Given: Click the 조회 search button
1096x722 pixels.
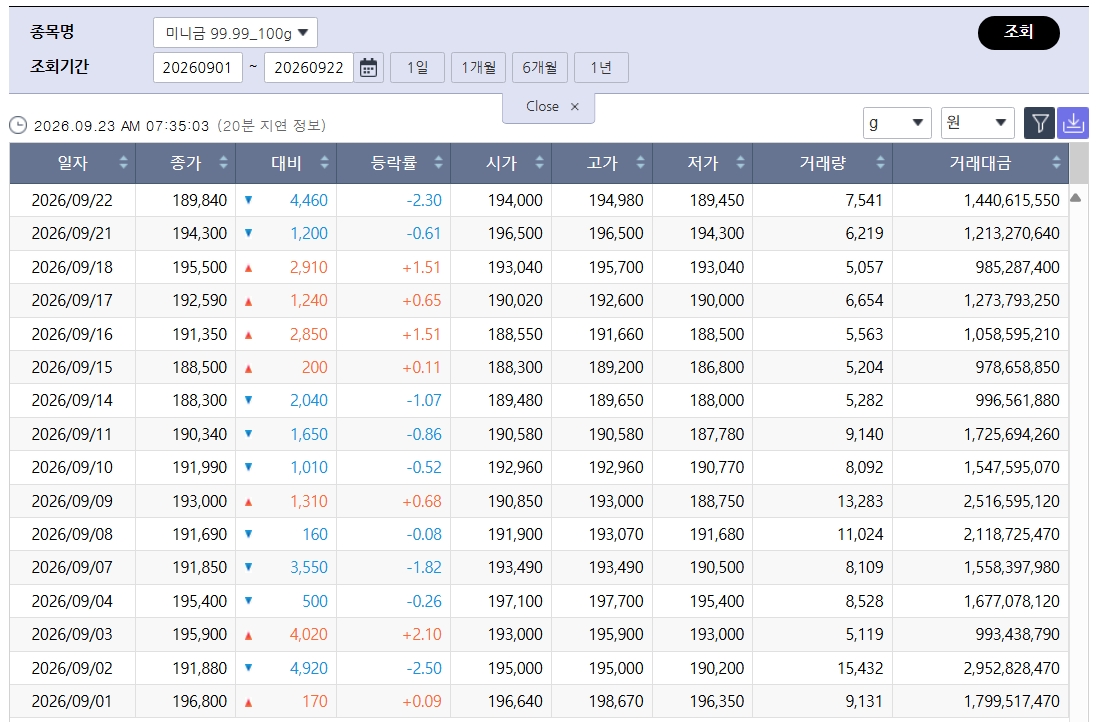Looking at the screenshot, I should coord(1018,32).
